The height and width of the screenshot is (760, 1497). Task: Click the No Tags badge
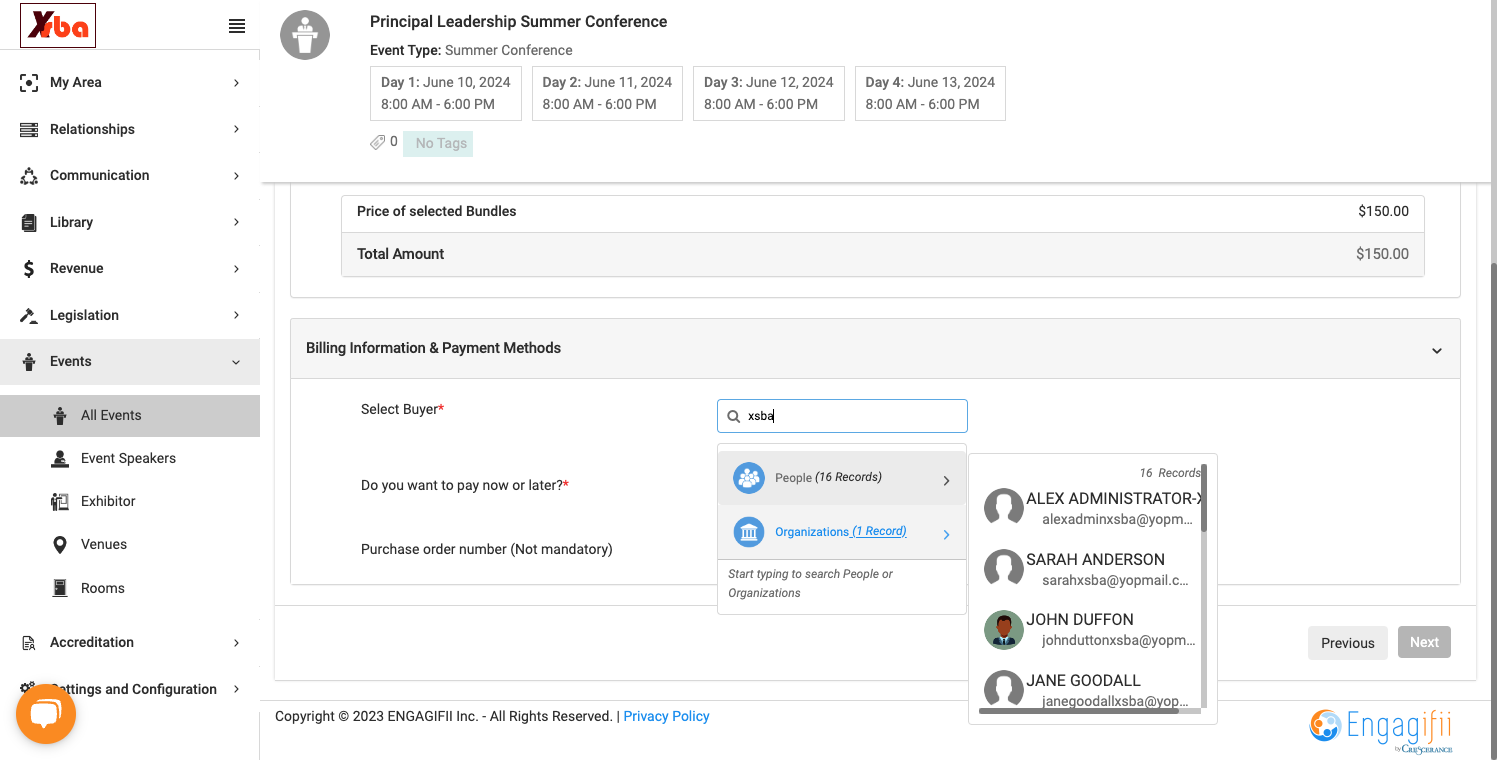point(438,144)
